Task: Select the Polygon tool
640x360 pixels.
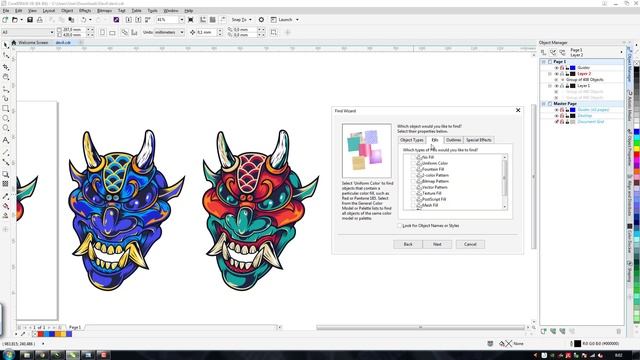Action: 6,128
